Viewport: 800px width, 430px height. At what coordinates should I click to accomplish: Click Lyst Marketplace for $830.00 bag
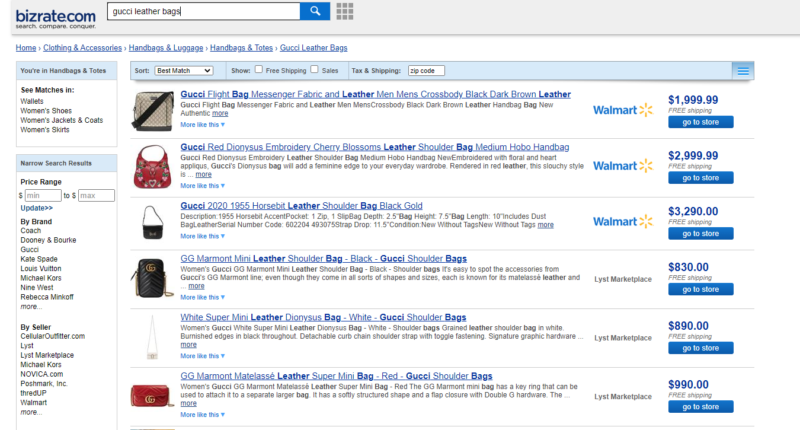pos(623,280)
